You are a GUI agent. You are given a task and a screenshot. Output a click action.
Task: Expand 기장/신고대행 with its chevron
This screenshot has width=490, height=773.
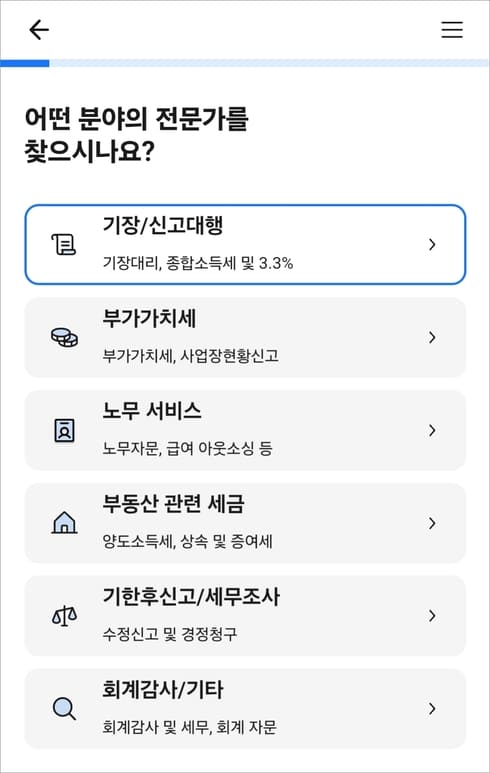[x=432, y=244]
